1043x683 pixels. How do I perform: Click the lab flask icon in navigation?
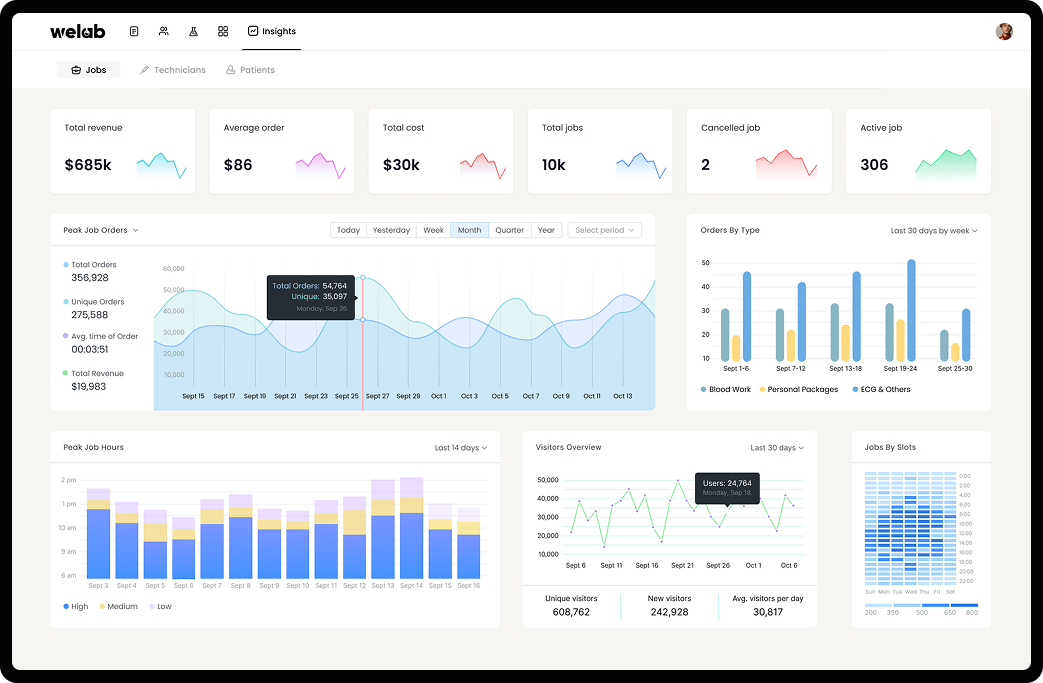[193, 31]
